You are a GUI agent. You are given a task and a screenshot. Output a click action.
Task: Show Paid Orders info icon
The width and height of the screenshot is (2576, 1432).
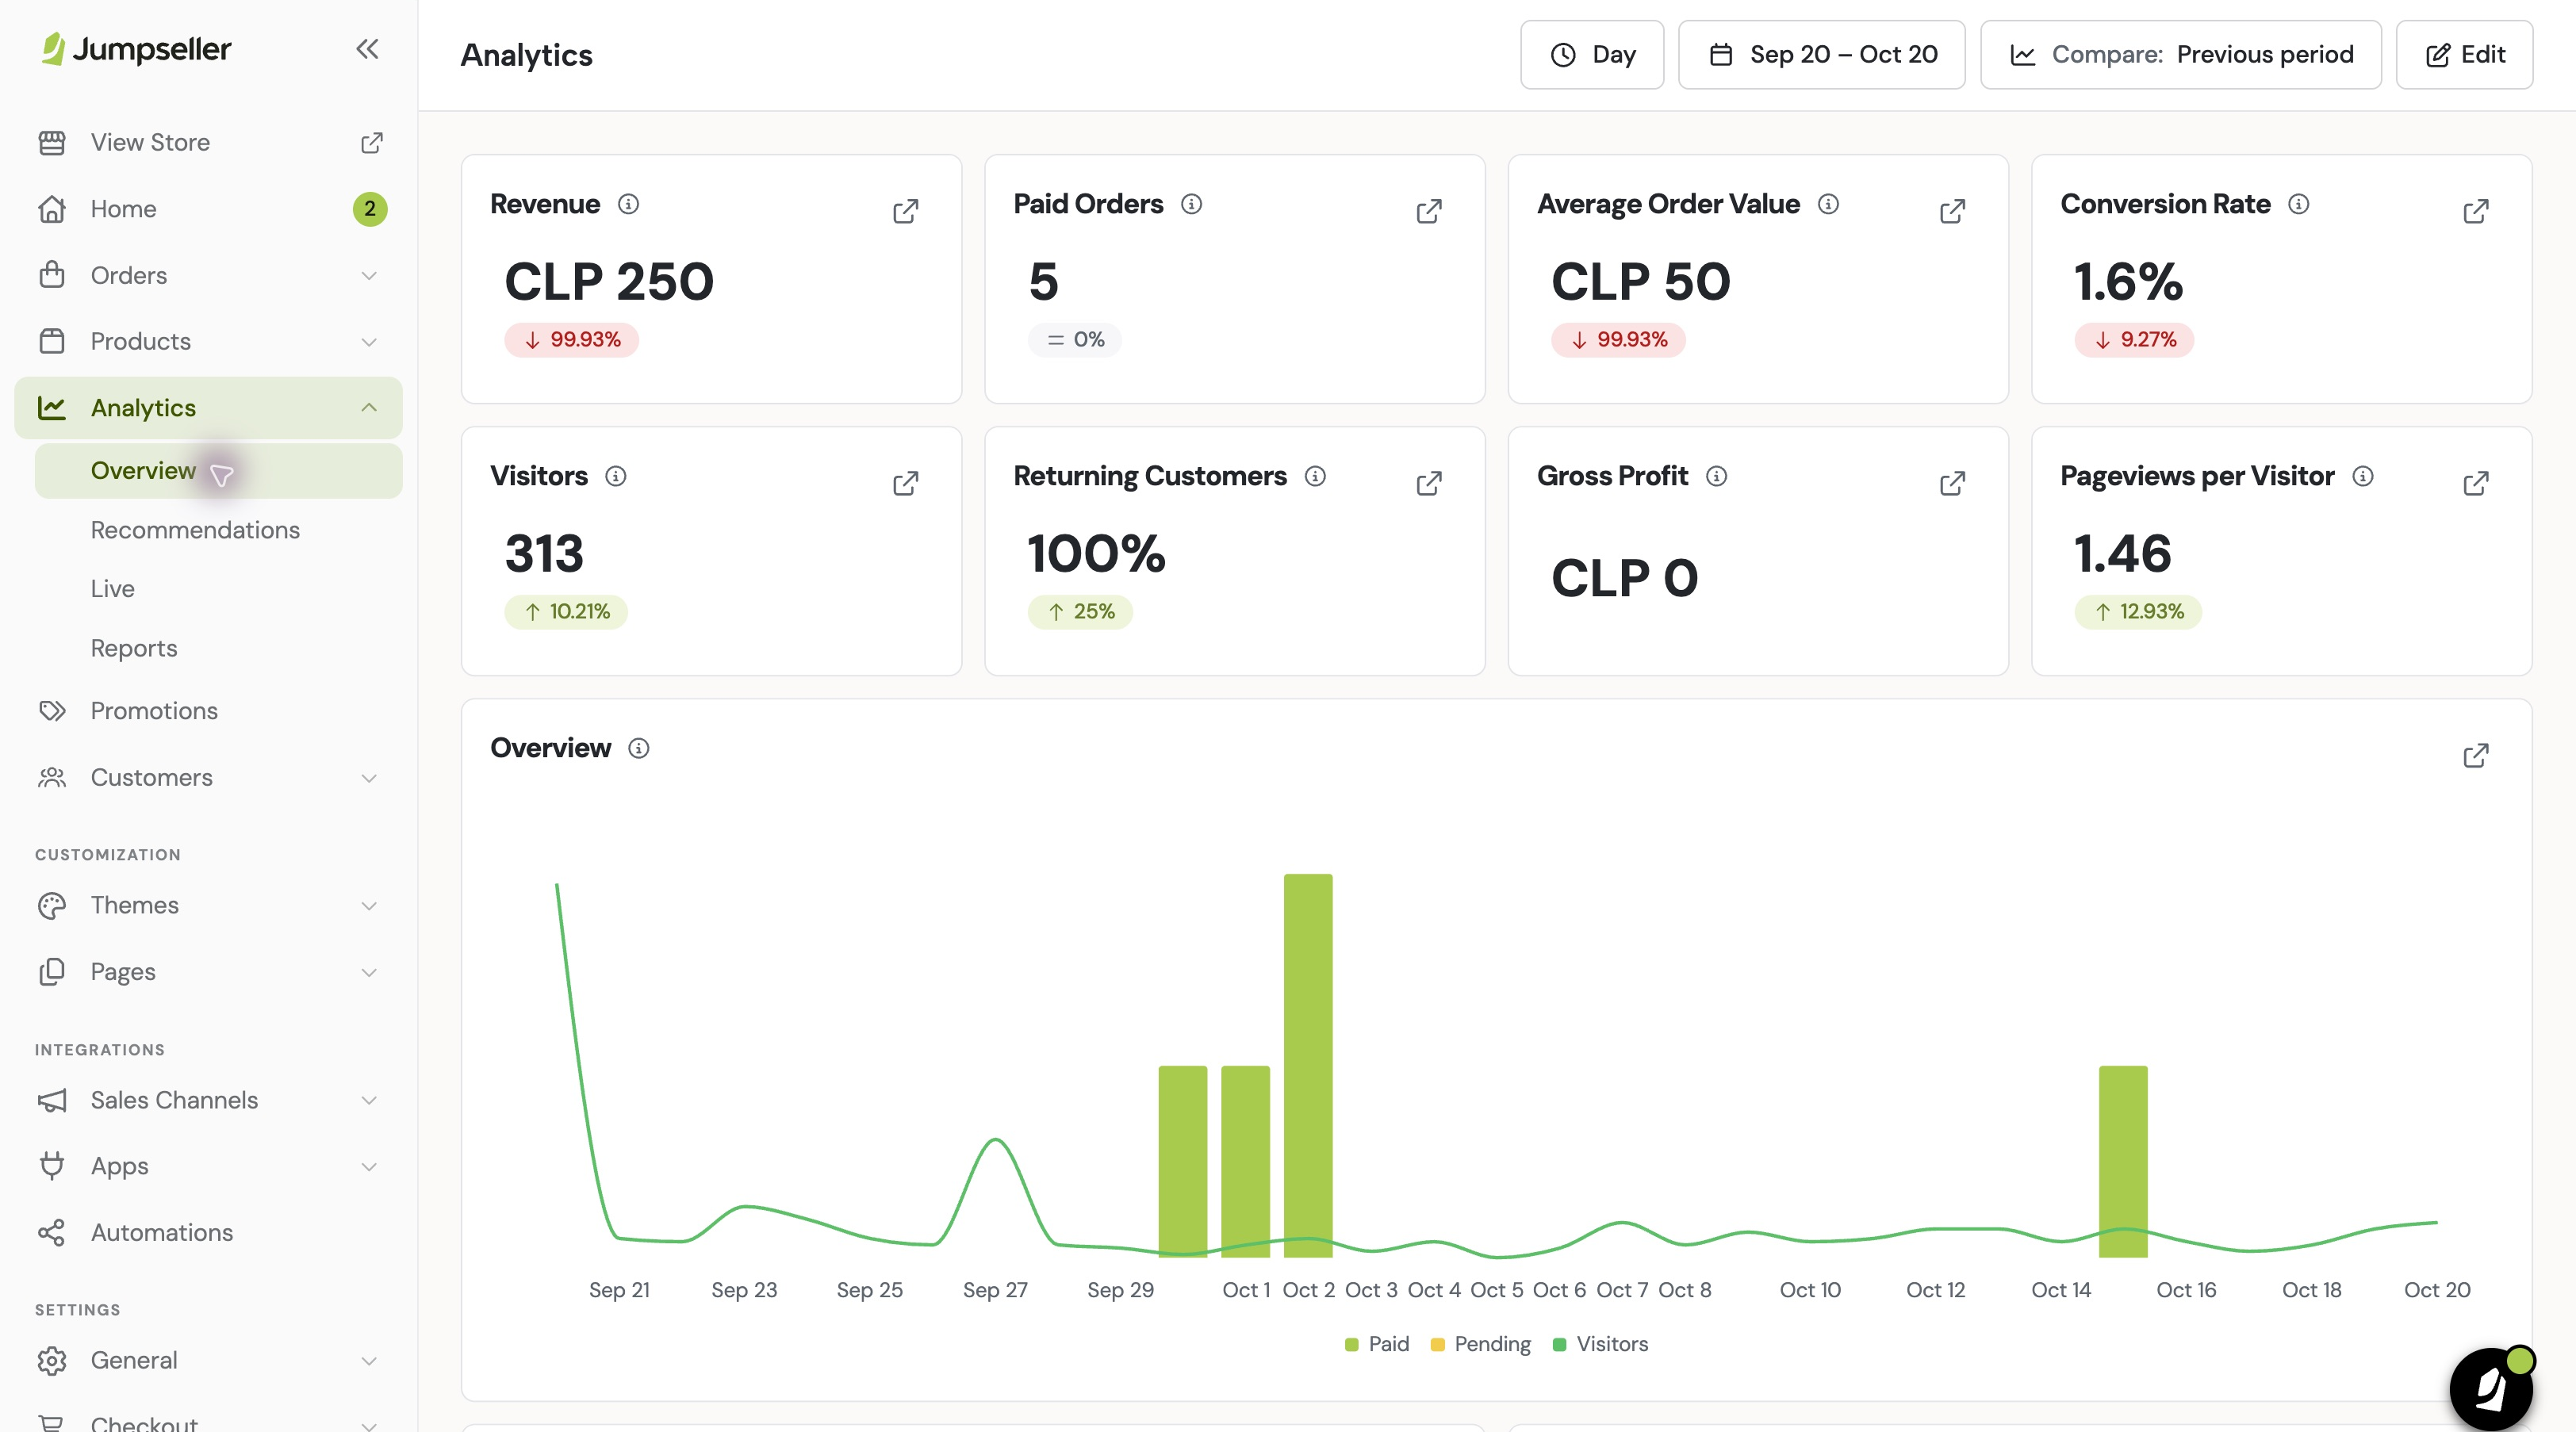click(1191, 204)
